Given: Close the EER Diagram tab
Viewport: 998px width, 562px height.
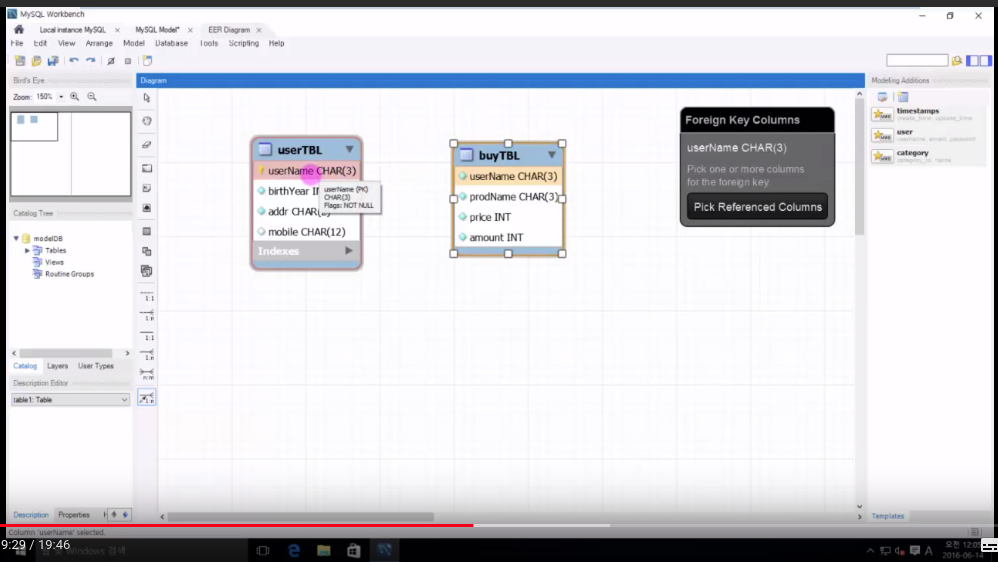Looking at the screenshot, I should [x=258, y=30].
